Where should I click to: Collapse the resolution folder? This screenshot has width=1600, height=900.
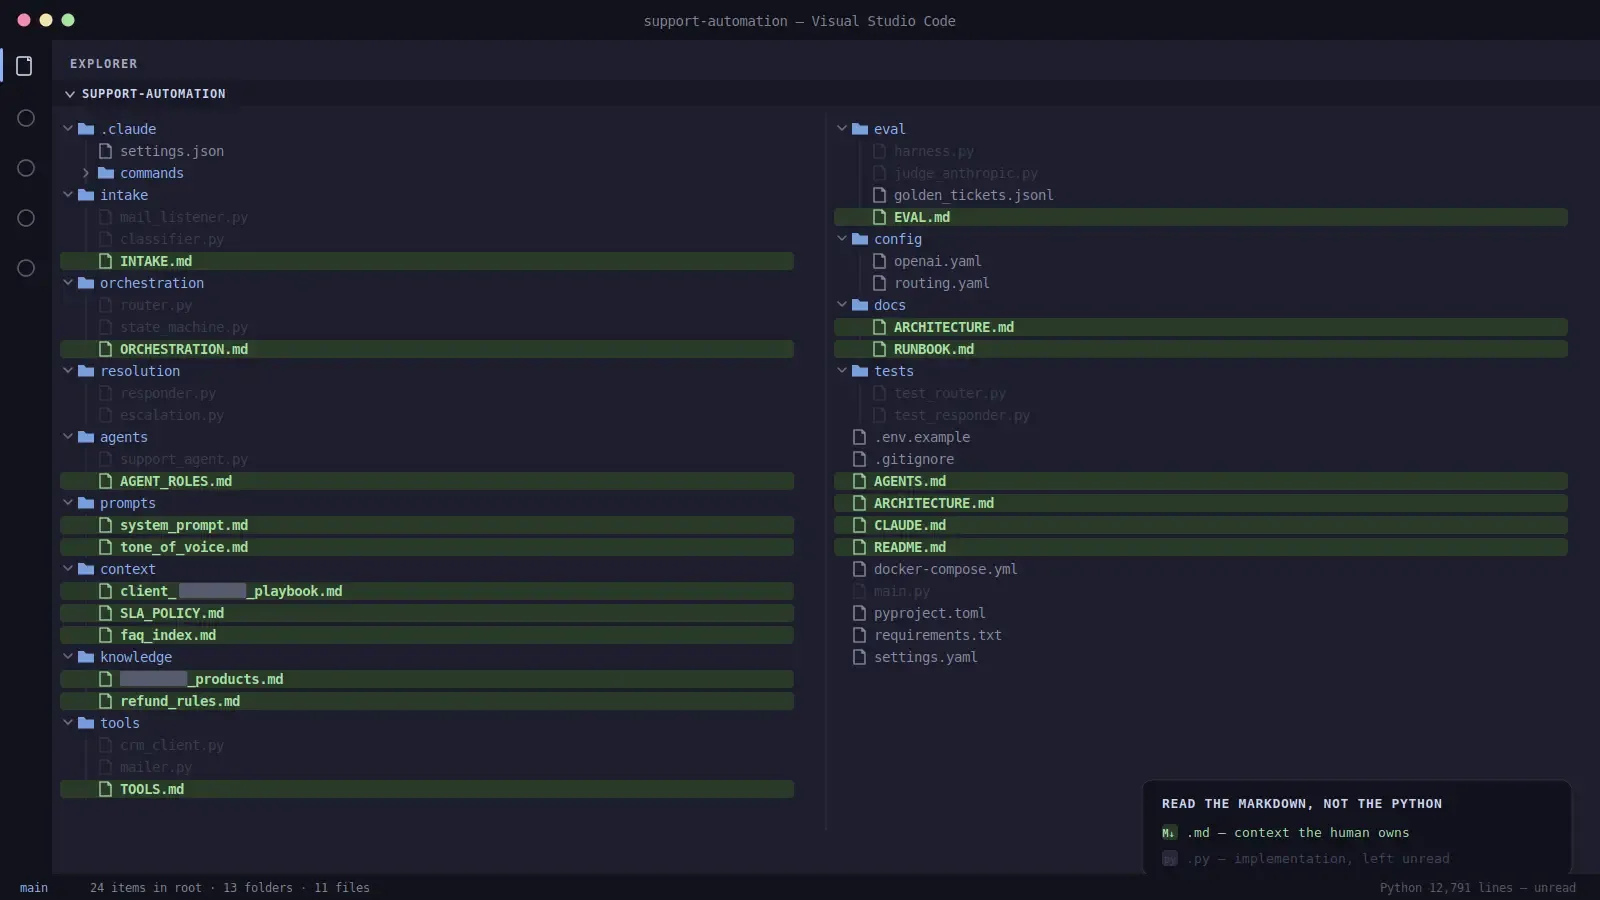tap(68, 371)
